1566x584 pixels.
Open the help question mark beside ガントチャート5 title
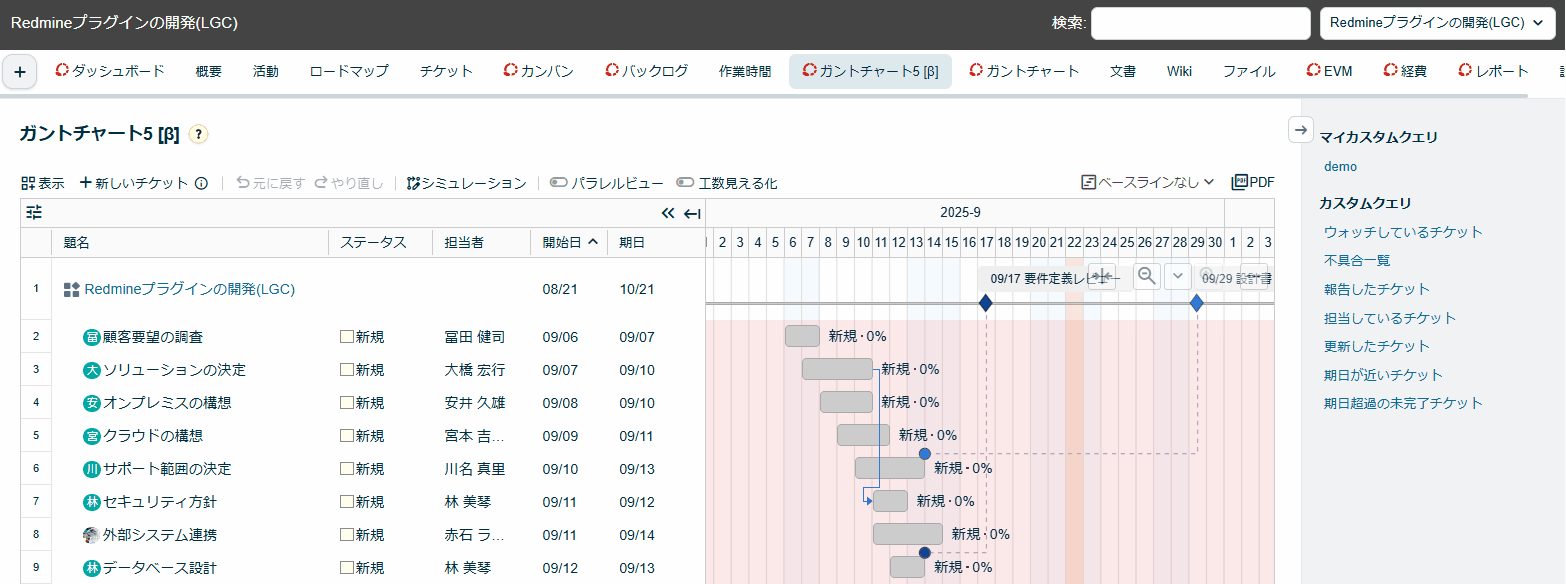coord(198,134)
